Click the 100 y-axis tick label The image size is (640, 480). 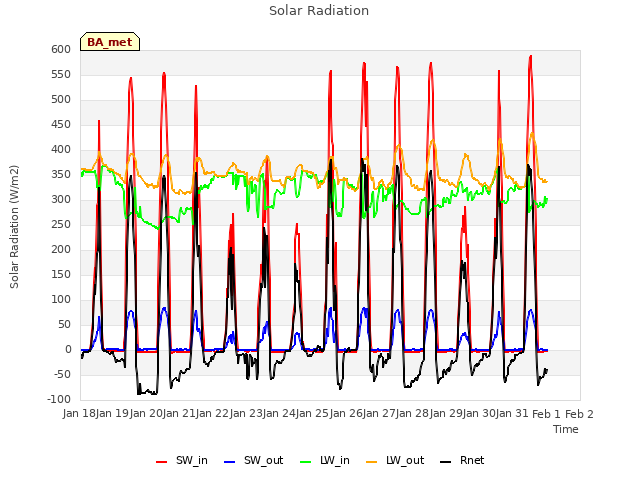click(61, 300)
